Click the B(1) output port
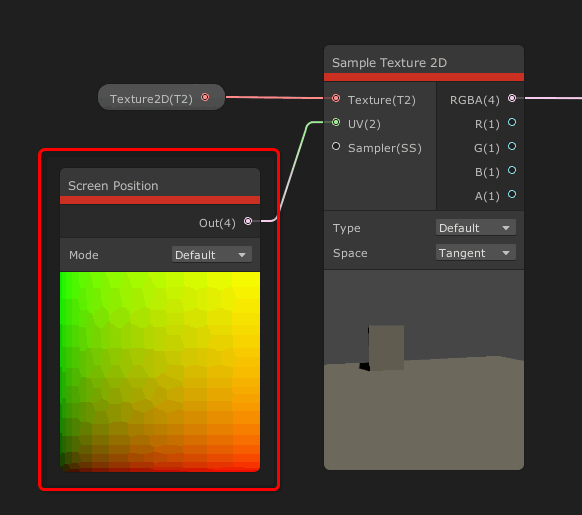Viewport: 582px width, 515px height. point(512,170)
